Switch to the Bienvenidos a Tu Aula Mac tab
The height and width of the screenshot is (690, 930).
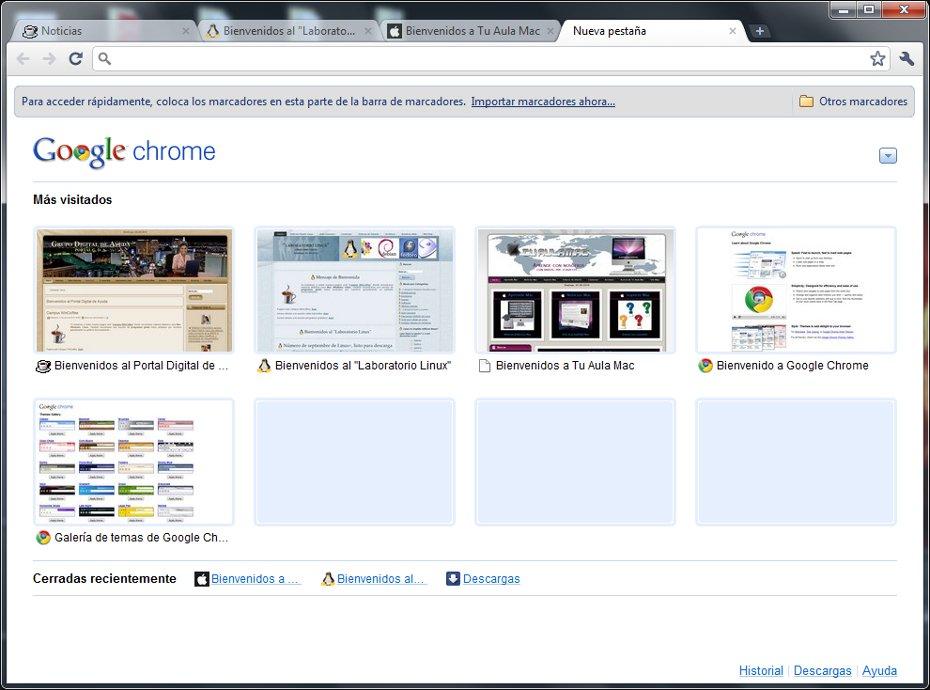(470, 31)
